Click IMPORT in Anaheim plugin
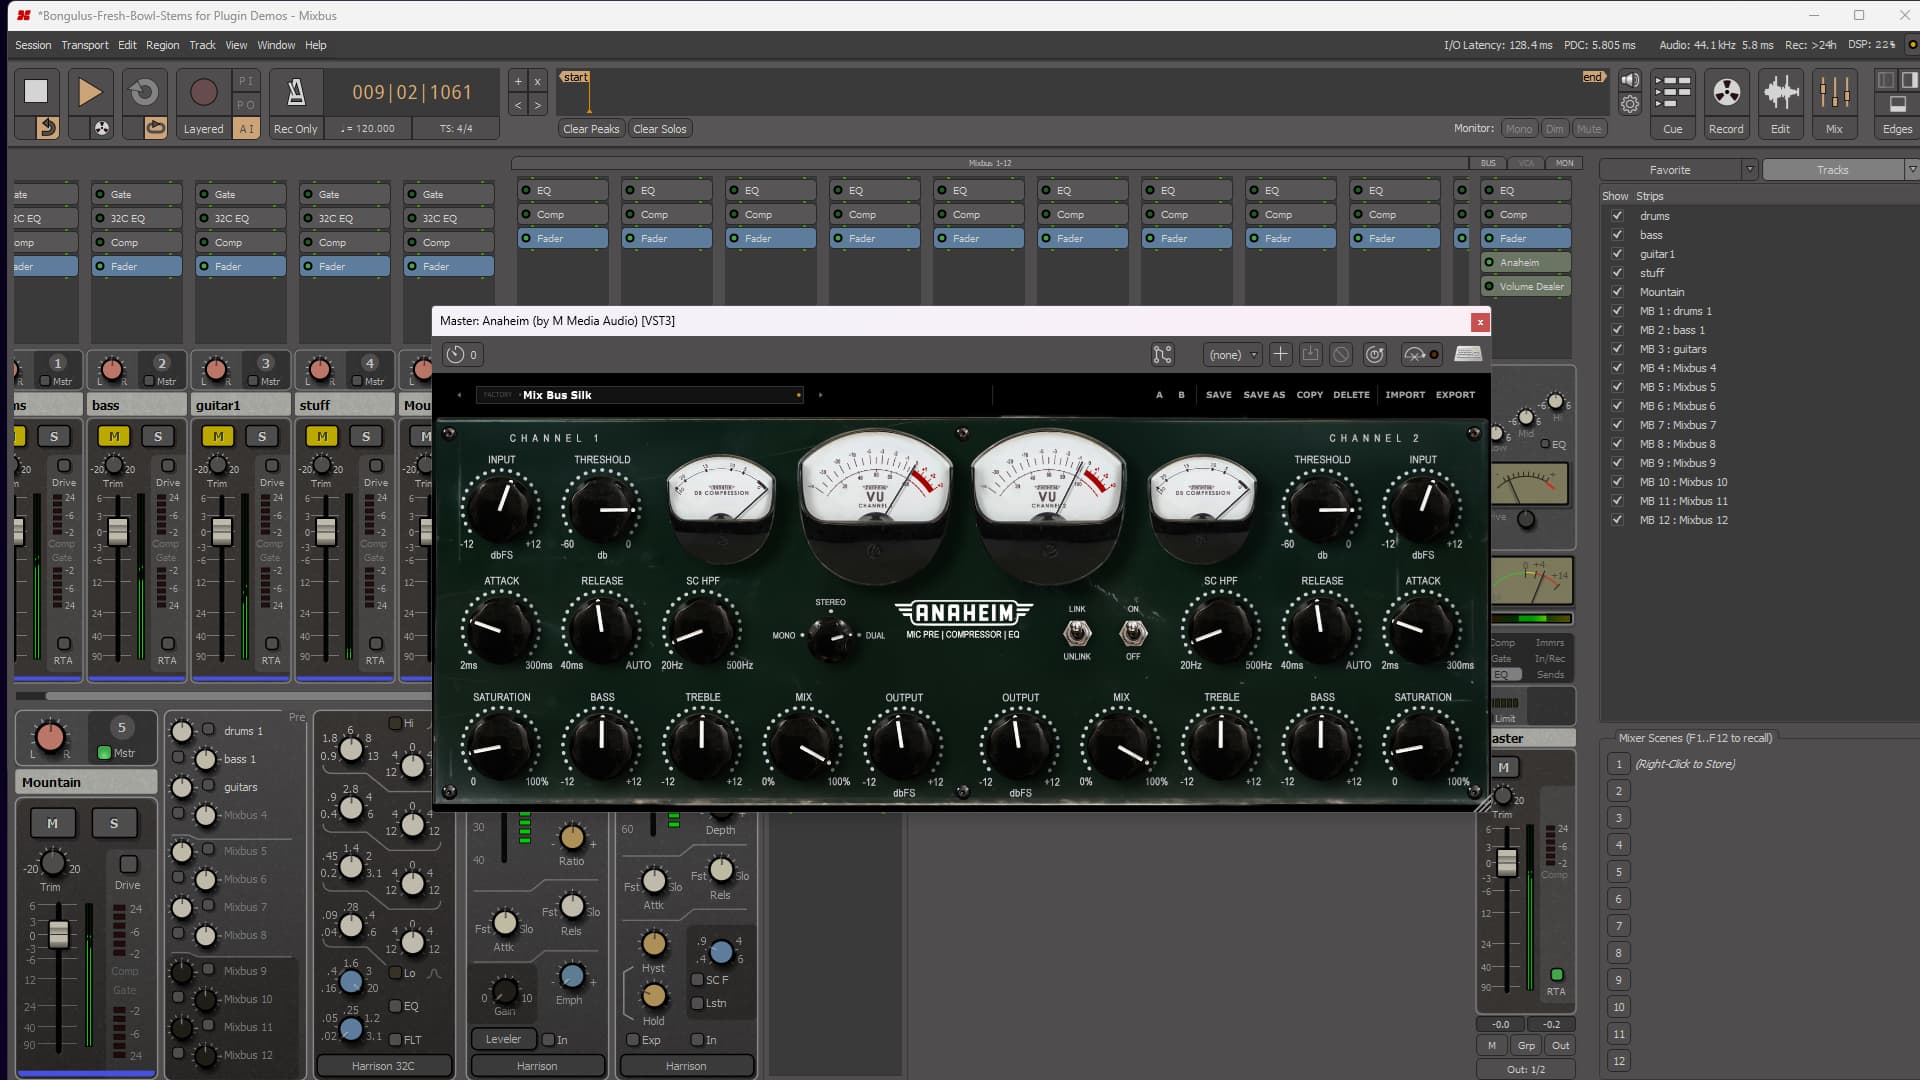 (x=1405, y=395)
